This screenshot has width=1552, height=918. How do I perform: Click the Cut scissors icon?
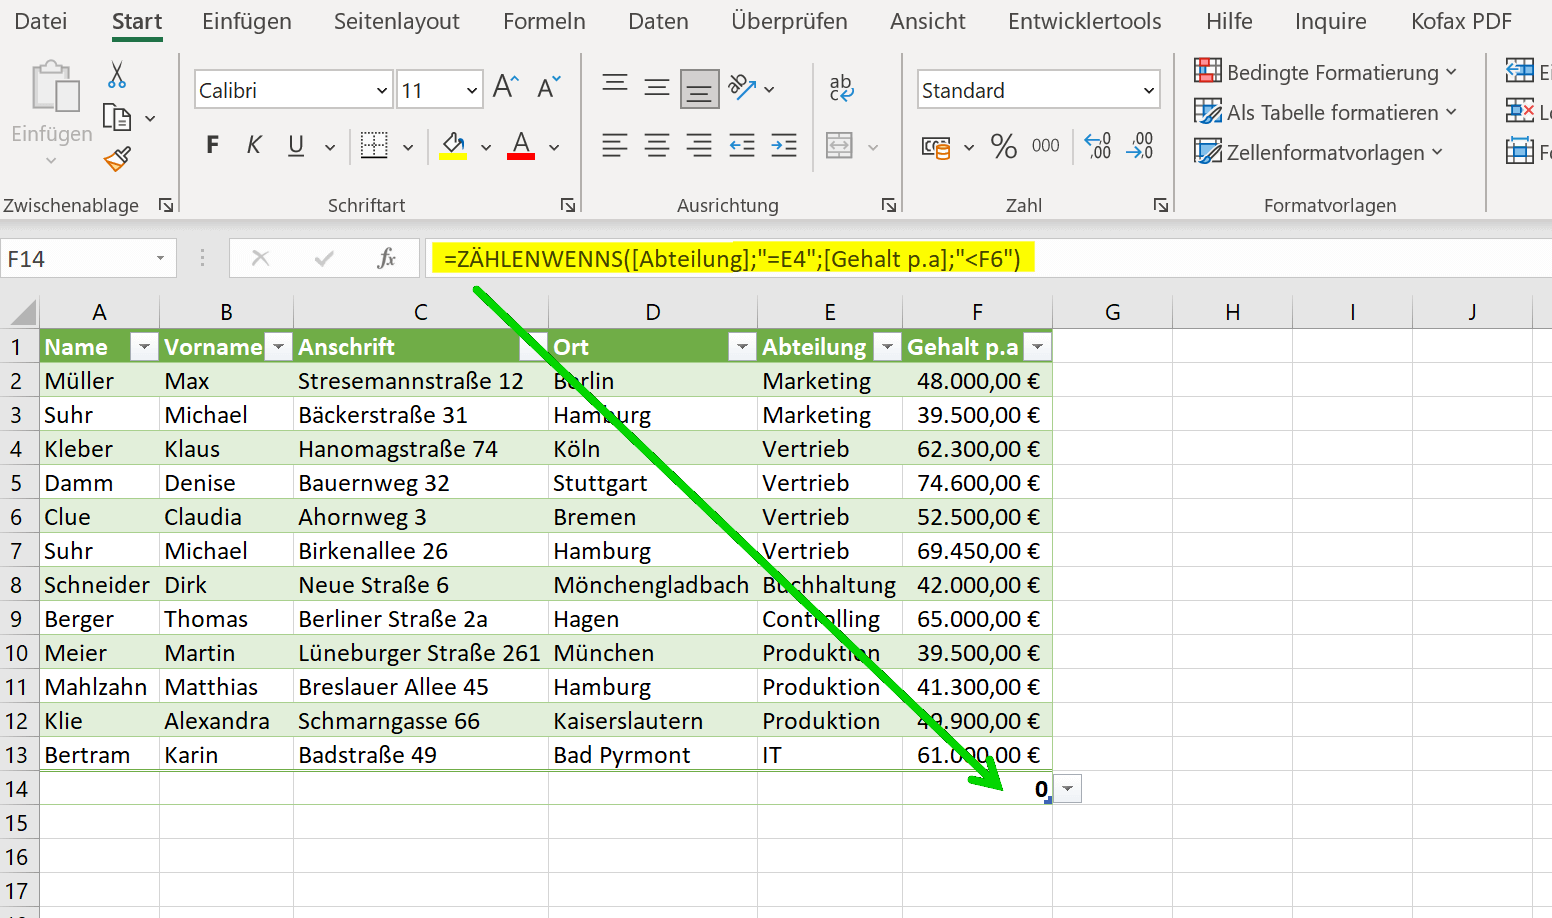tap(117, 75)
